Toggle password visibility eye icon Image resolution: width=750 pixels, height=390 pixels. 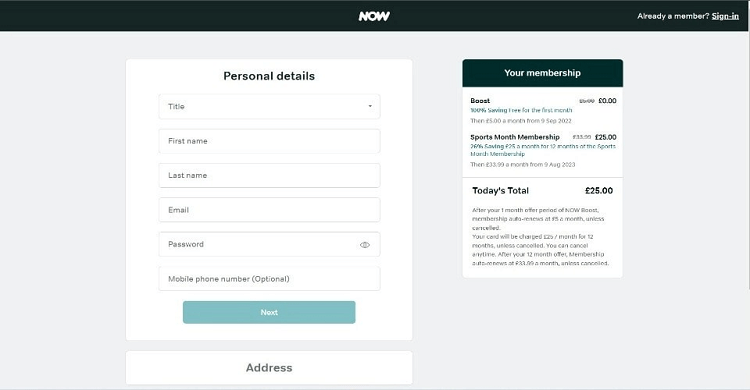[364, 245]
